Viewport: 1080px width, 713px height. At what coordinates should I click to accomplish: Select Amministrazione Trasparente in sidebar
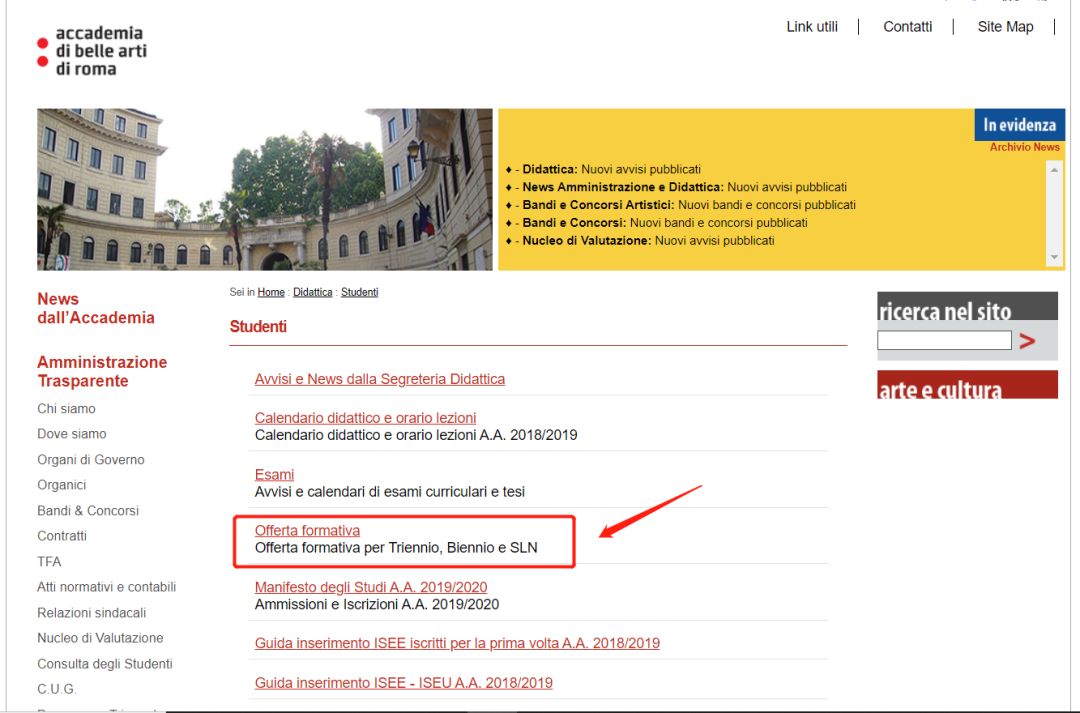[102, 371]
